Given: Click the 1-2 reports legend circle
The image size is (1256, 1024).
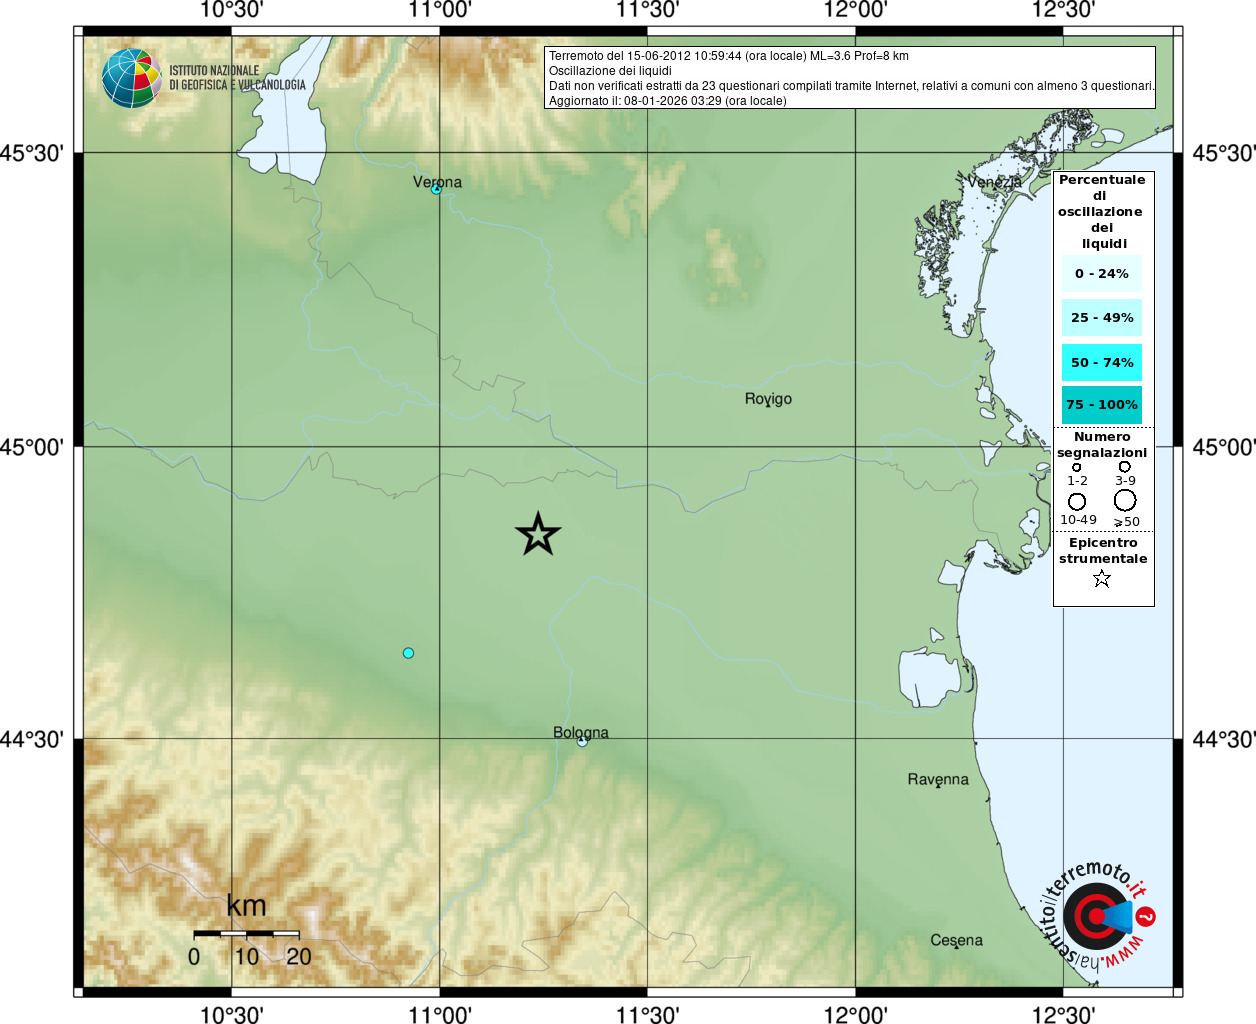Looking at the screenshot, I should click(1077, 467).
